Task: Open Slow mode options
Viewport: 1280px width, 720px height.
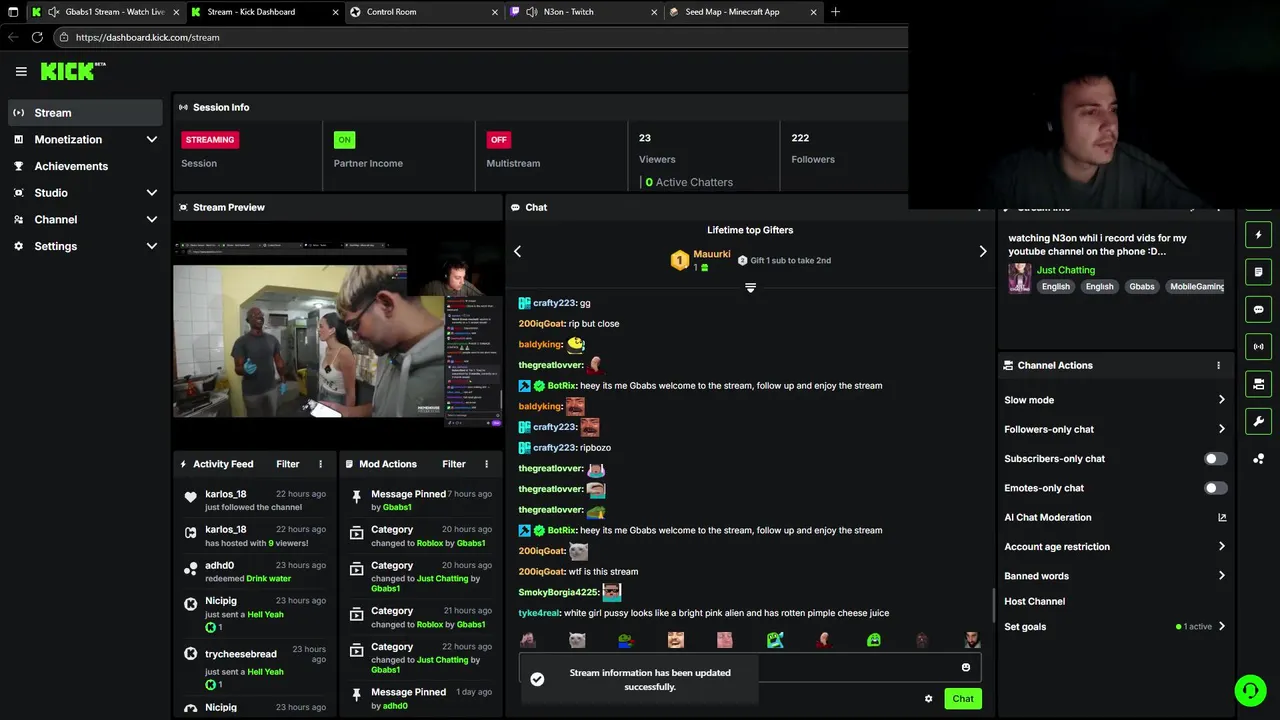Action: (1114, 400)
